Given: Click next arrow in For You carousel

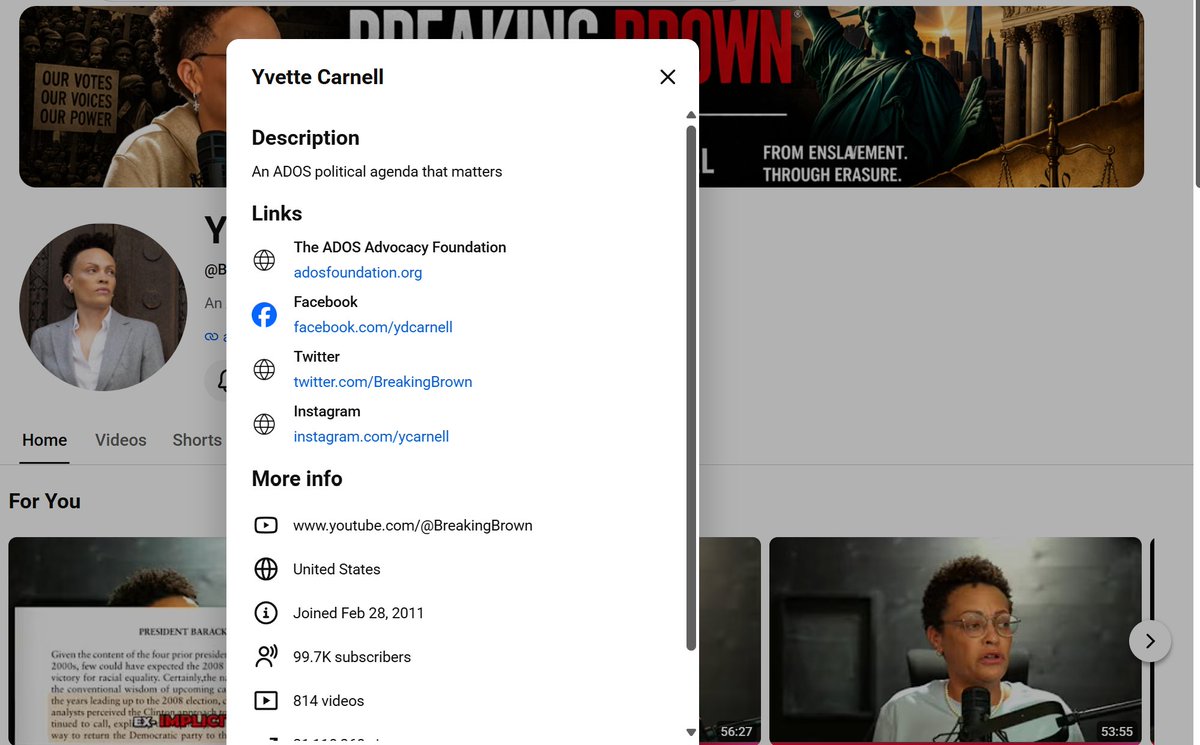Looking at the screenshot, I should tap(1150, 641).
